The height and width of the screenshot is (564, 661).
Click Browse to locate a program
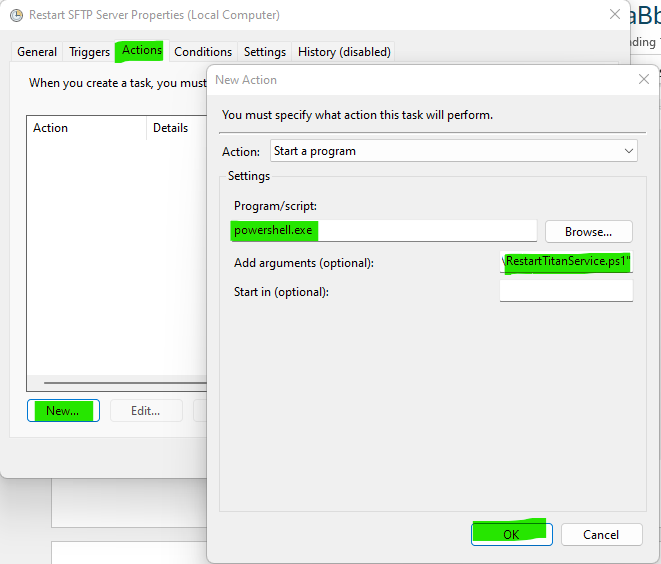coord(588,232)
